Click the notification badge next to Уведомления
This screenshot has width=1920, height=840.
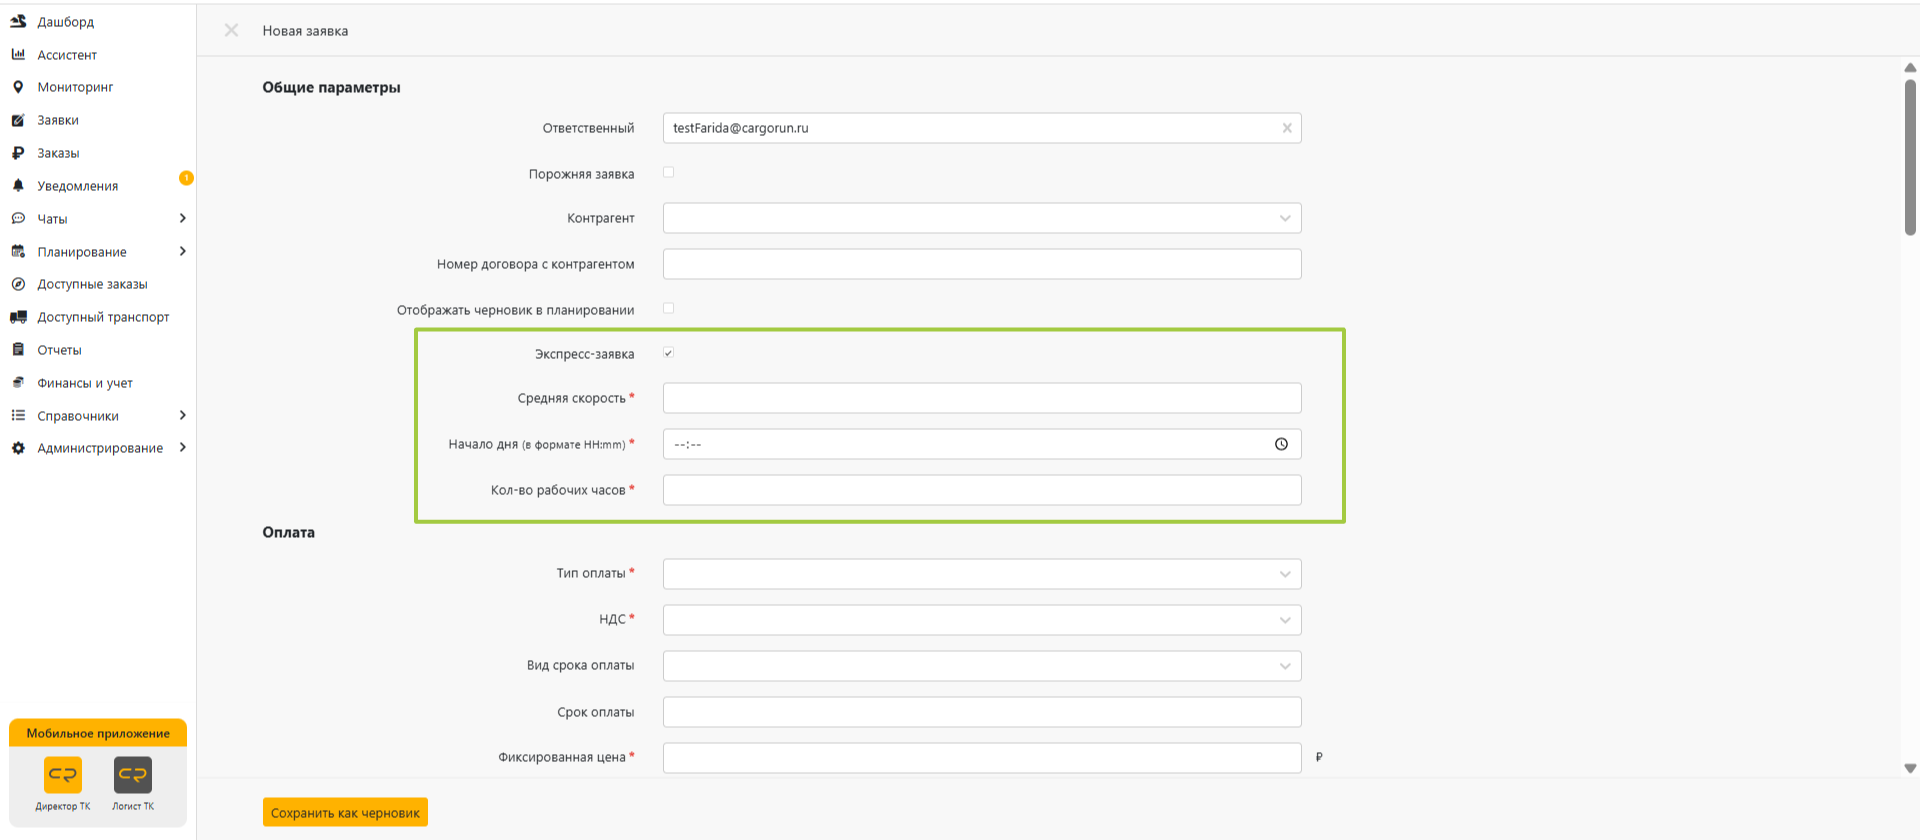click(x=186, y=178)
